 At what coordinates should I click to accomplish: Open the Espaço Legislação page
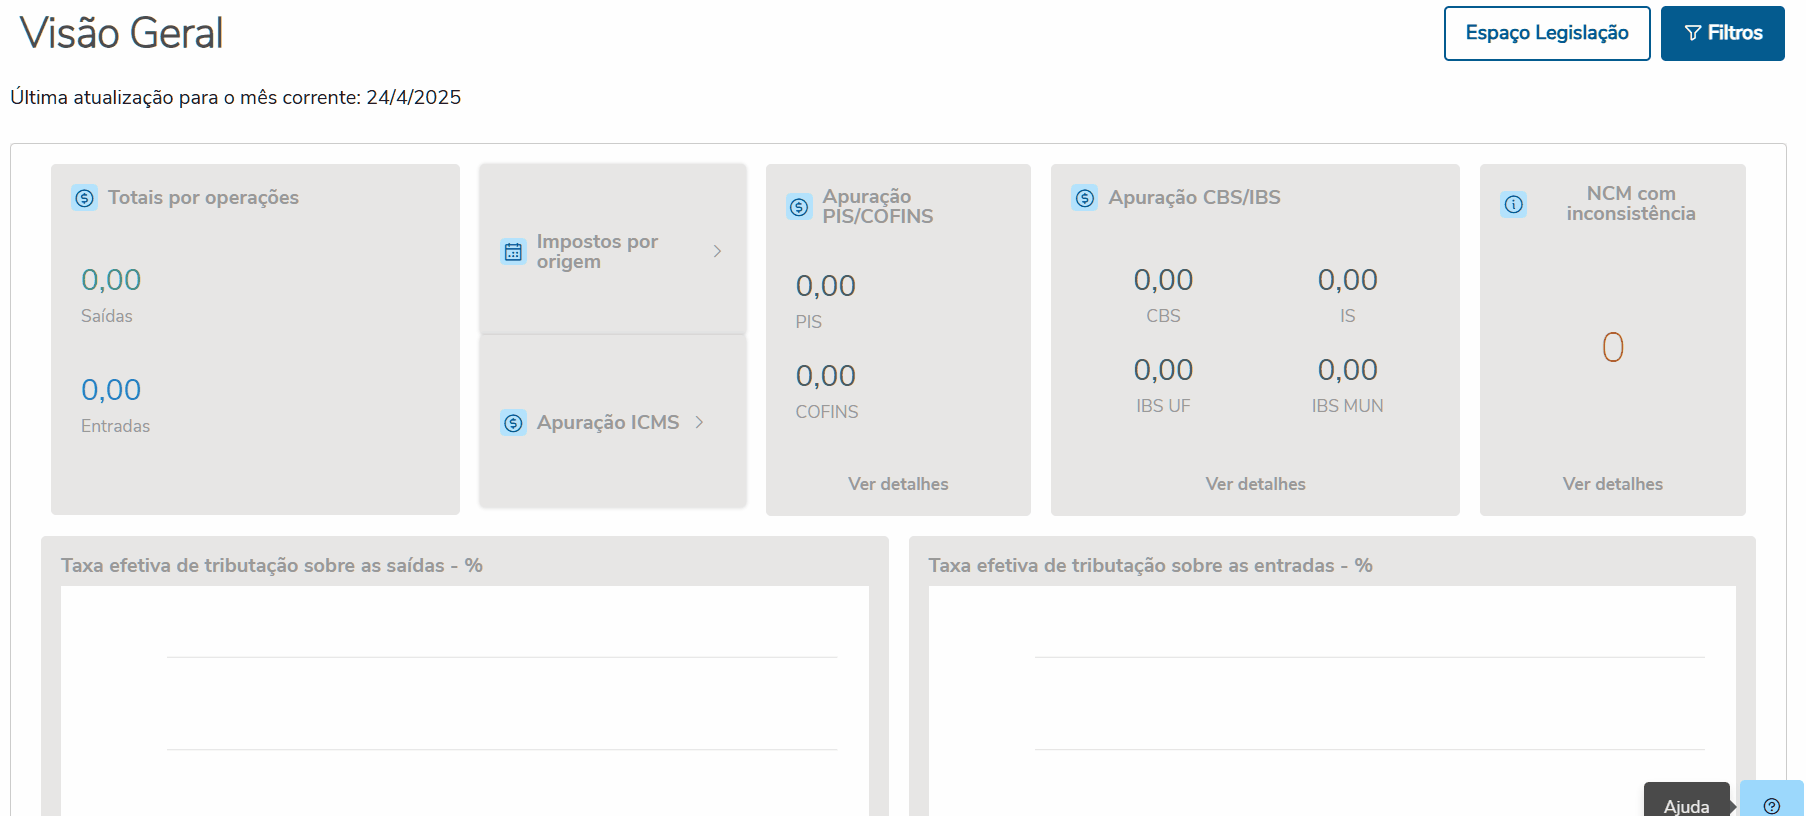1547,33
